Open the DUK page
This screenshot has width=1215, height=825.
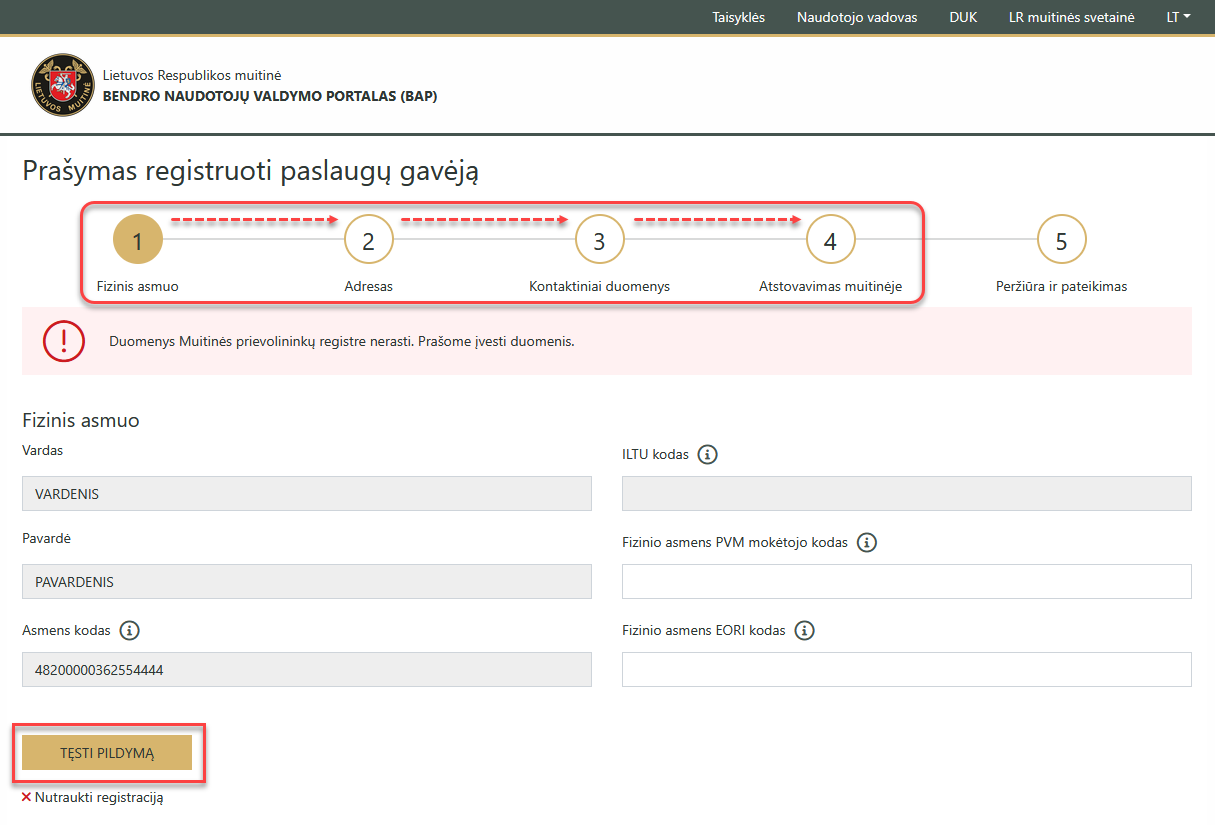tap(962, 17)
